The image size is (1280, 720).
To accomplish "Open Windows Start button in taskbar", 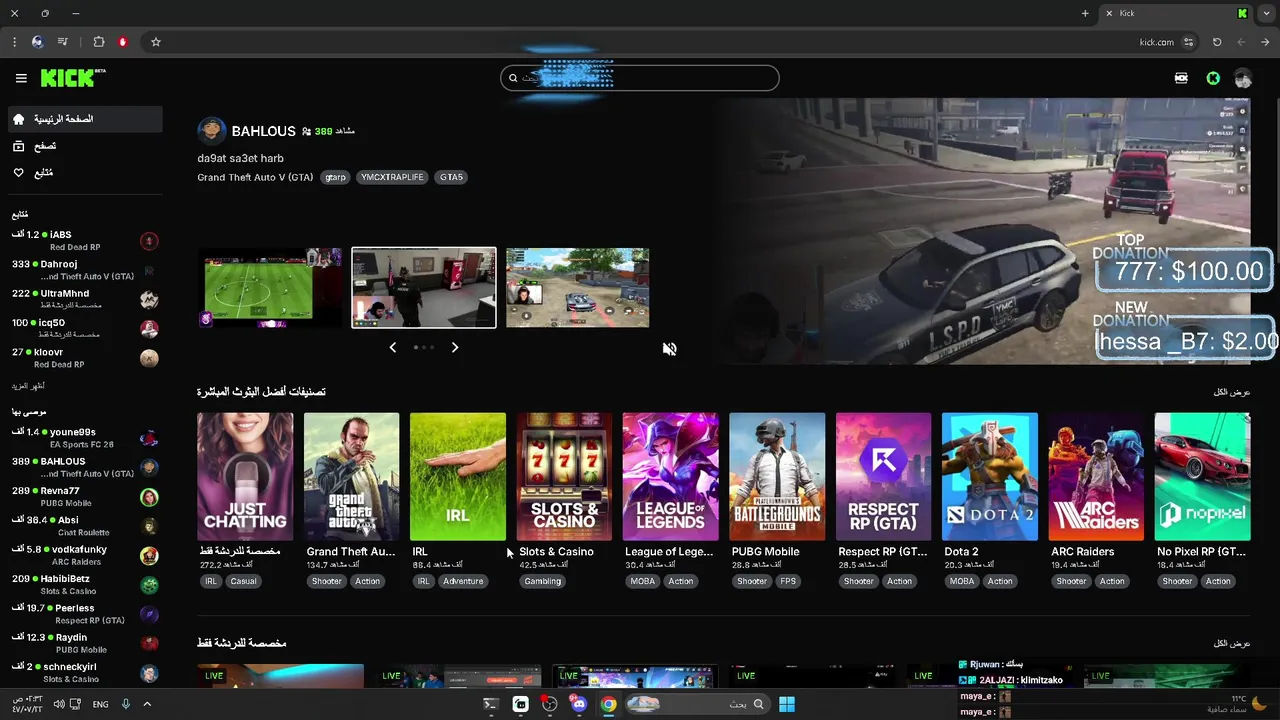I will pos(787,704).
